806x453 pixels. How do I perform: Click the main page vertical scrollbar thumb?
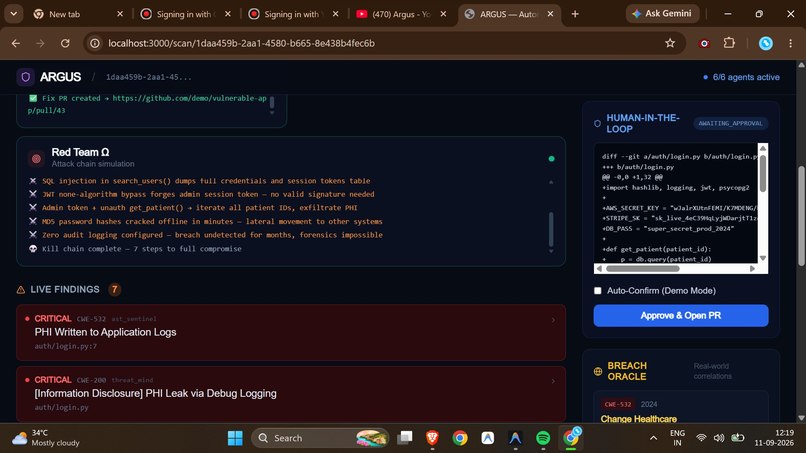pos(801,216)
